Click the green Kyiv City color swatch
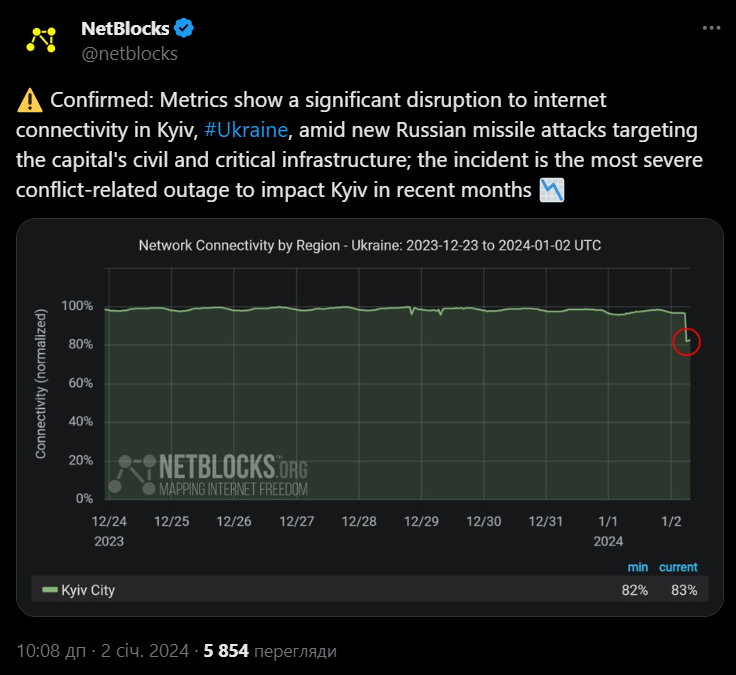Screen dimensions: 736x675 tap(49, 590)
